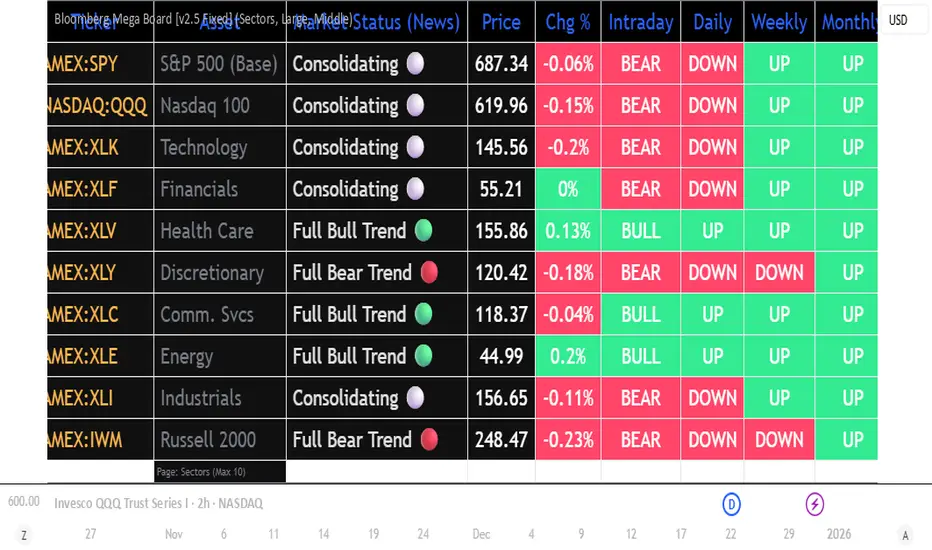Click the 'Dec' date on the time axis
Image resolution: width=932 pixels, height=550 pixels.
pyautogui.click(x=481, y=534)
